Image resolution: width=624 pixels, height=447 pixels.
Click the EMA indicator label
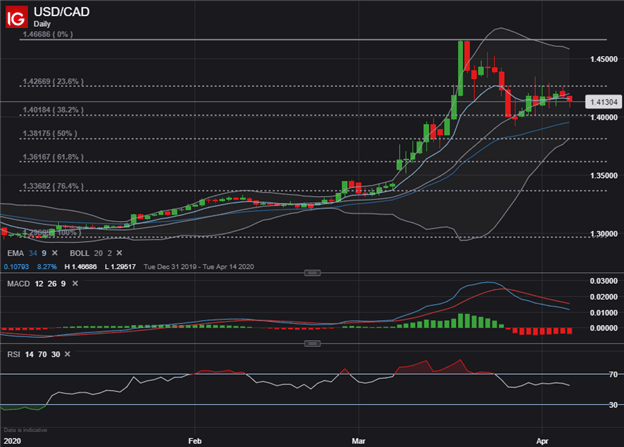pyautogui.click(x=16, y=253)
